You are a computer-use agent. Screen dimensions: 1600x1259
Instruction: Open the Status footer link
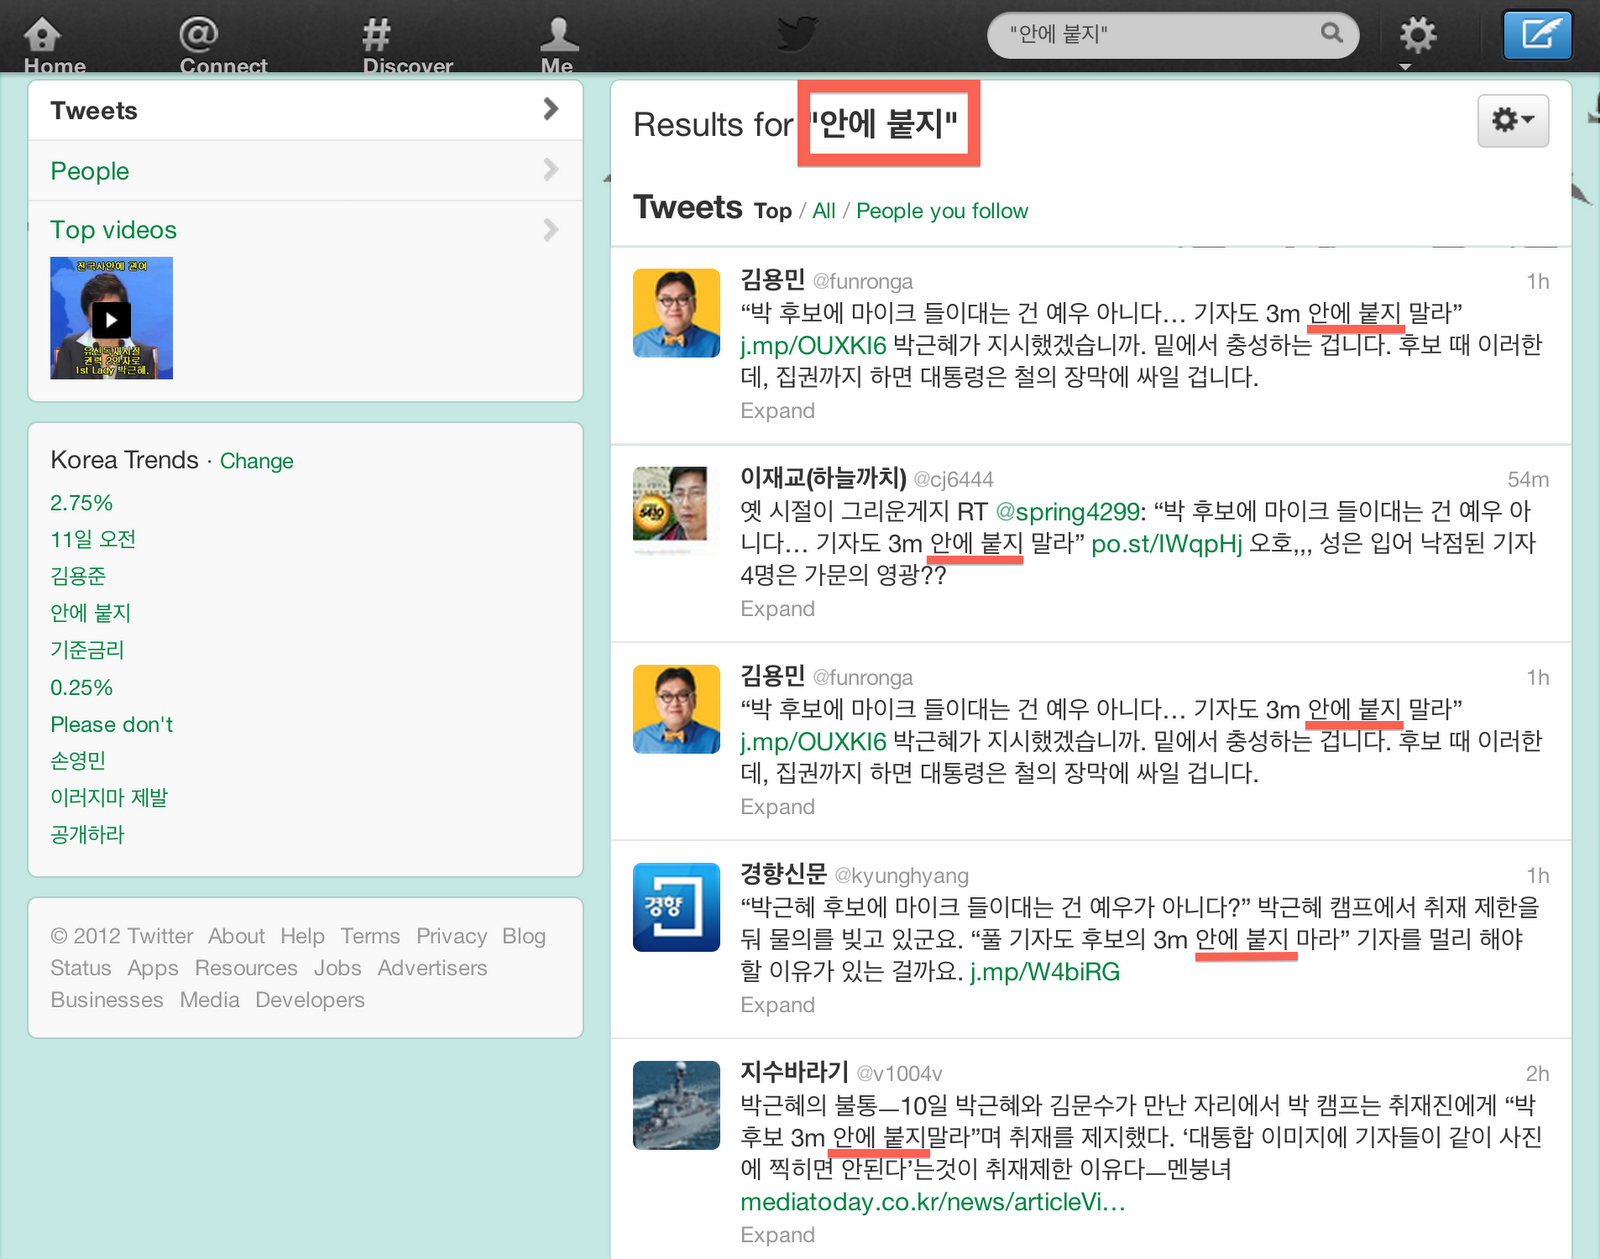coord(81,968)
